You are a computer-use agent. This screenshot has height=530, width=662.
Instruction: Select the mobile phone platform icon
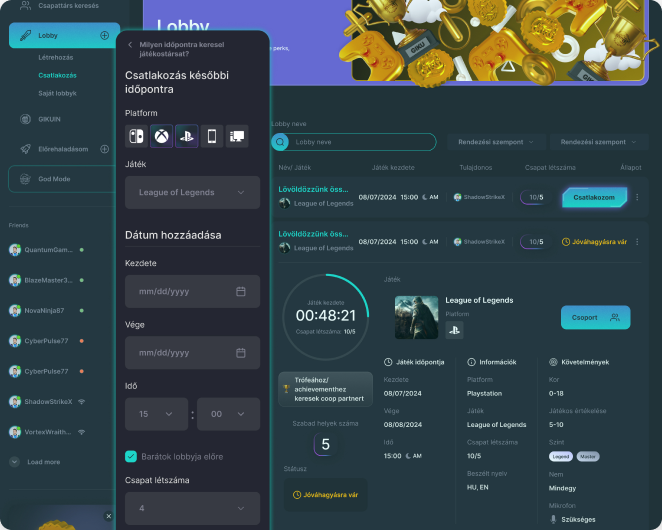click(211, 137)
